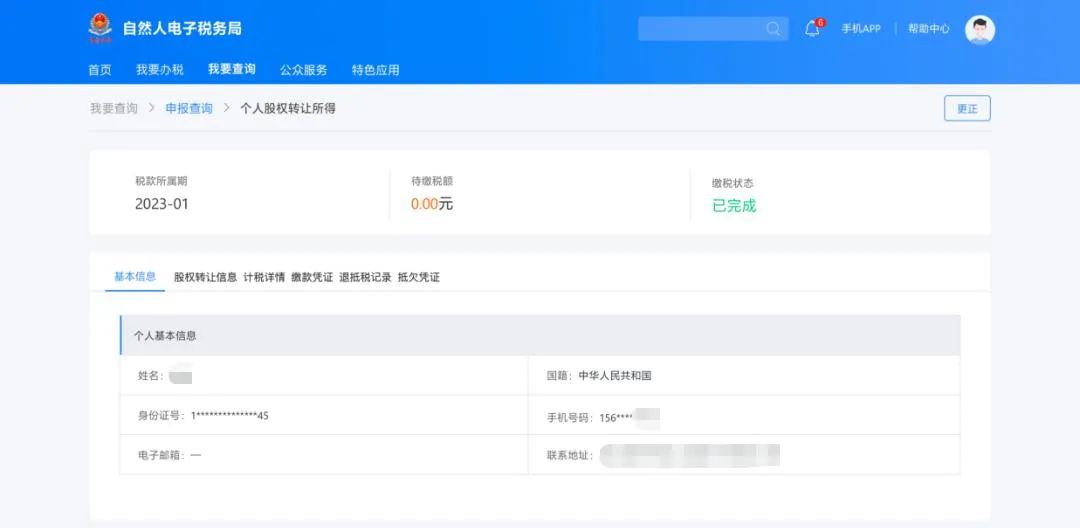Click 申报查询 breadcrumb link
1080x528 pixels.
tap(189, 108)
